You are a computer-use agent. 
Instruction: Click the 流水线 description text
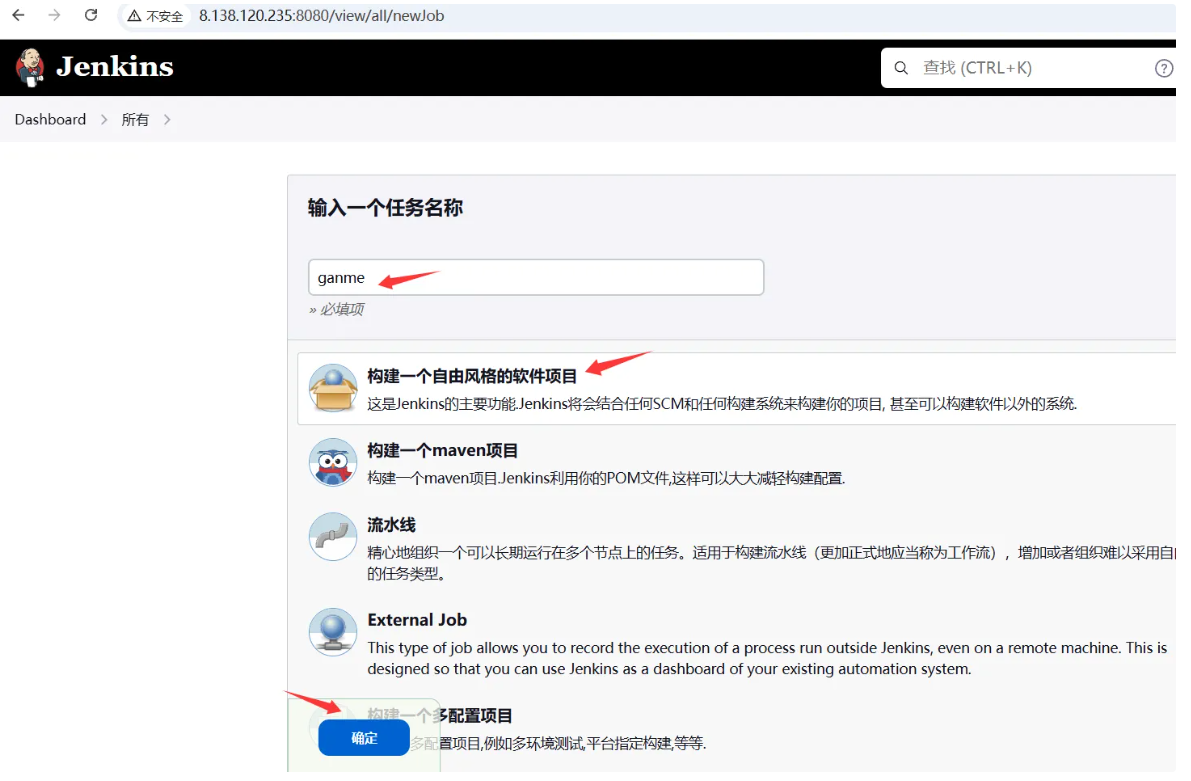click(x=772, y=563)
